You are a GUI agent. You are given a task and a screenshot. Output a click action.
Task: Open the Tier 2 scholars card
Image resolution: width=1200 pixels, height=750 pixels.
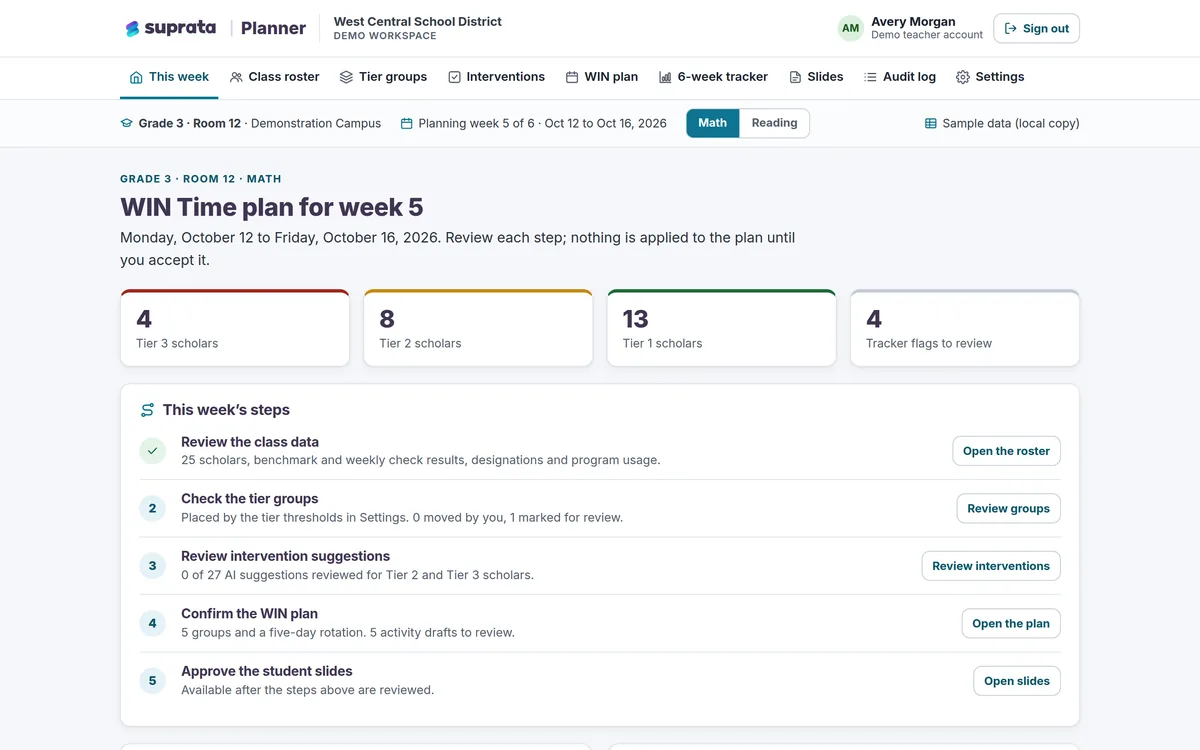point(478,328)
